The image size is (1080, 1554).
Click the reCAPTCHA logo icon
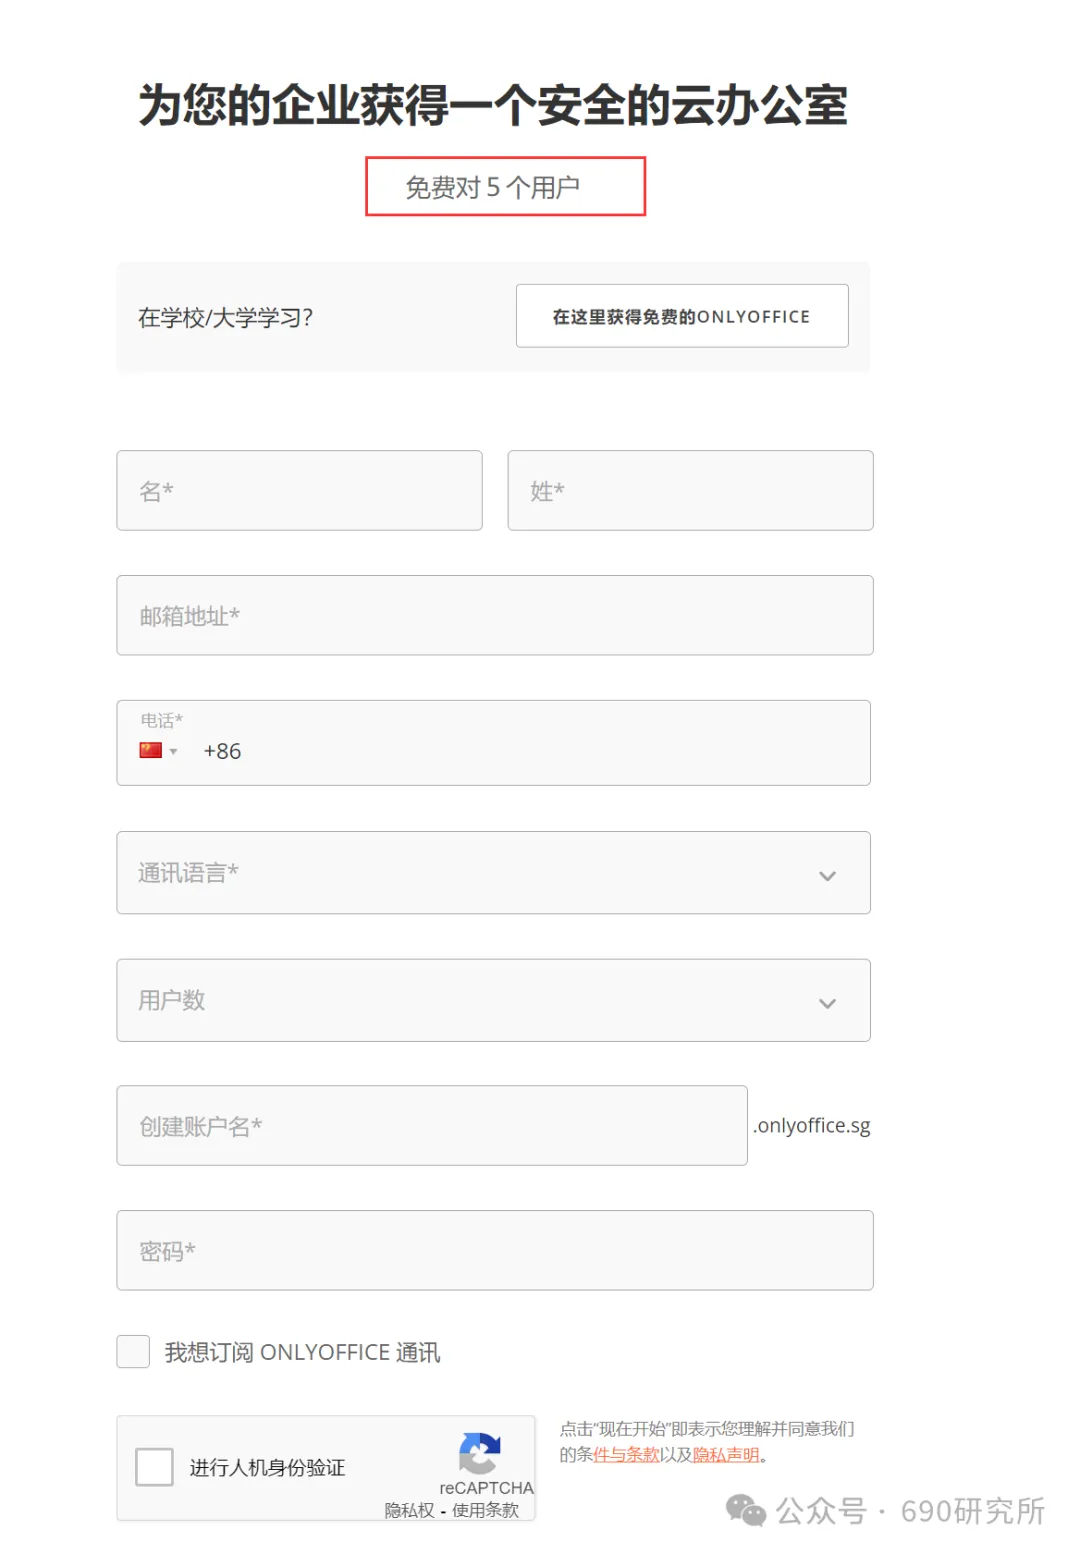click(480, 1453)
